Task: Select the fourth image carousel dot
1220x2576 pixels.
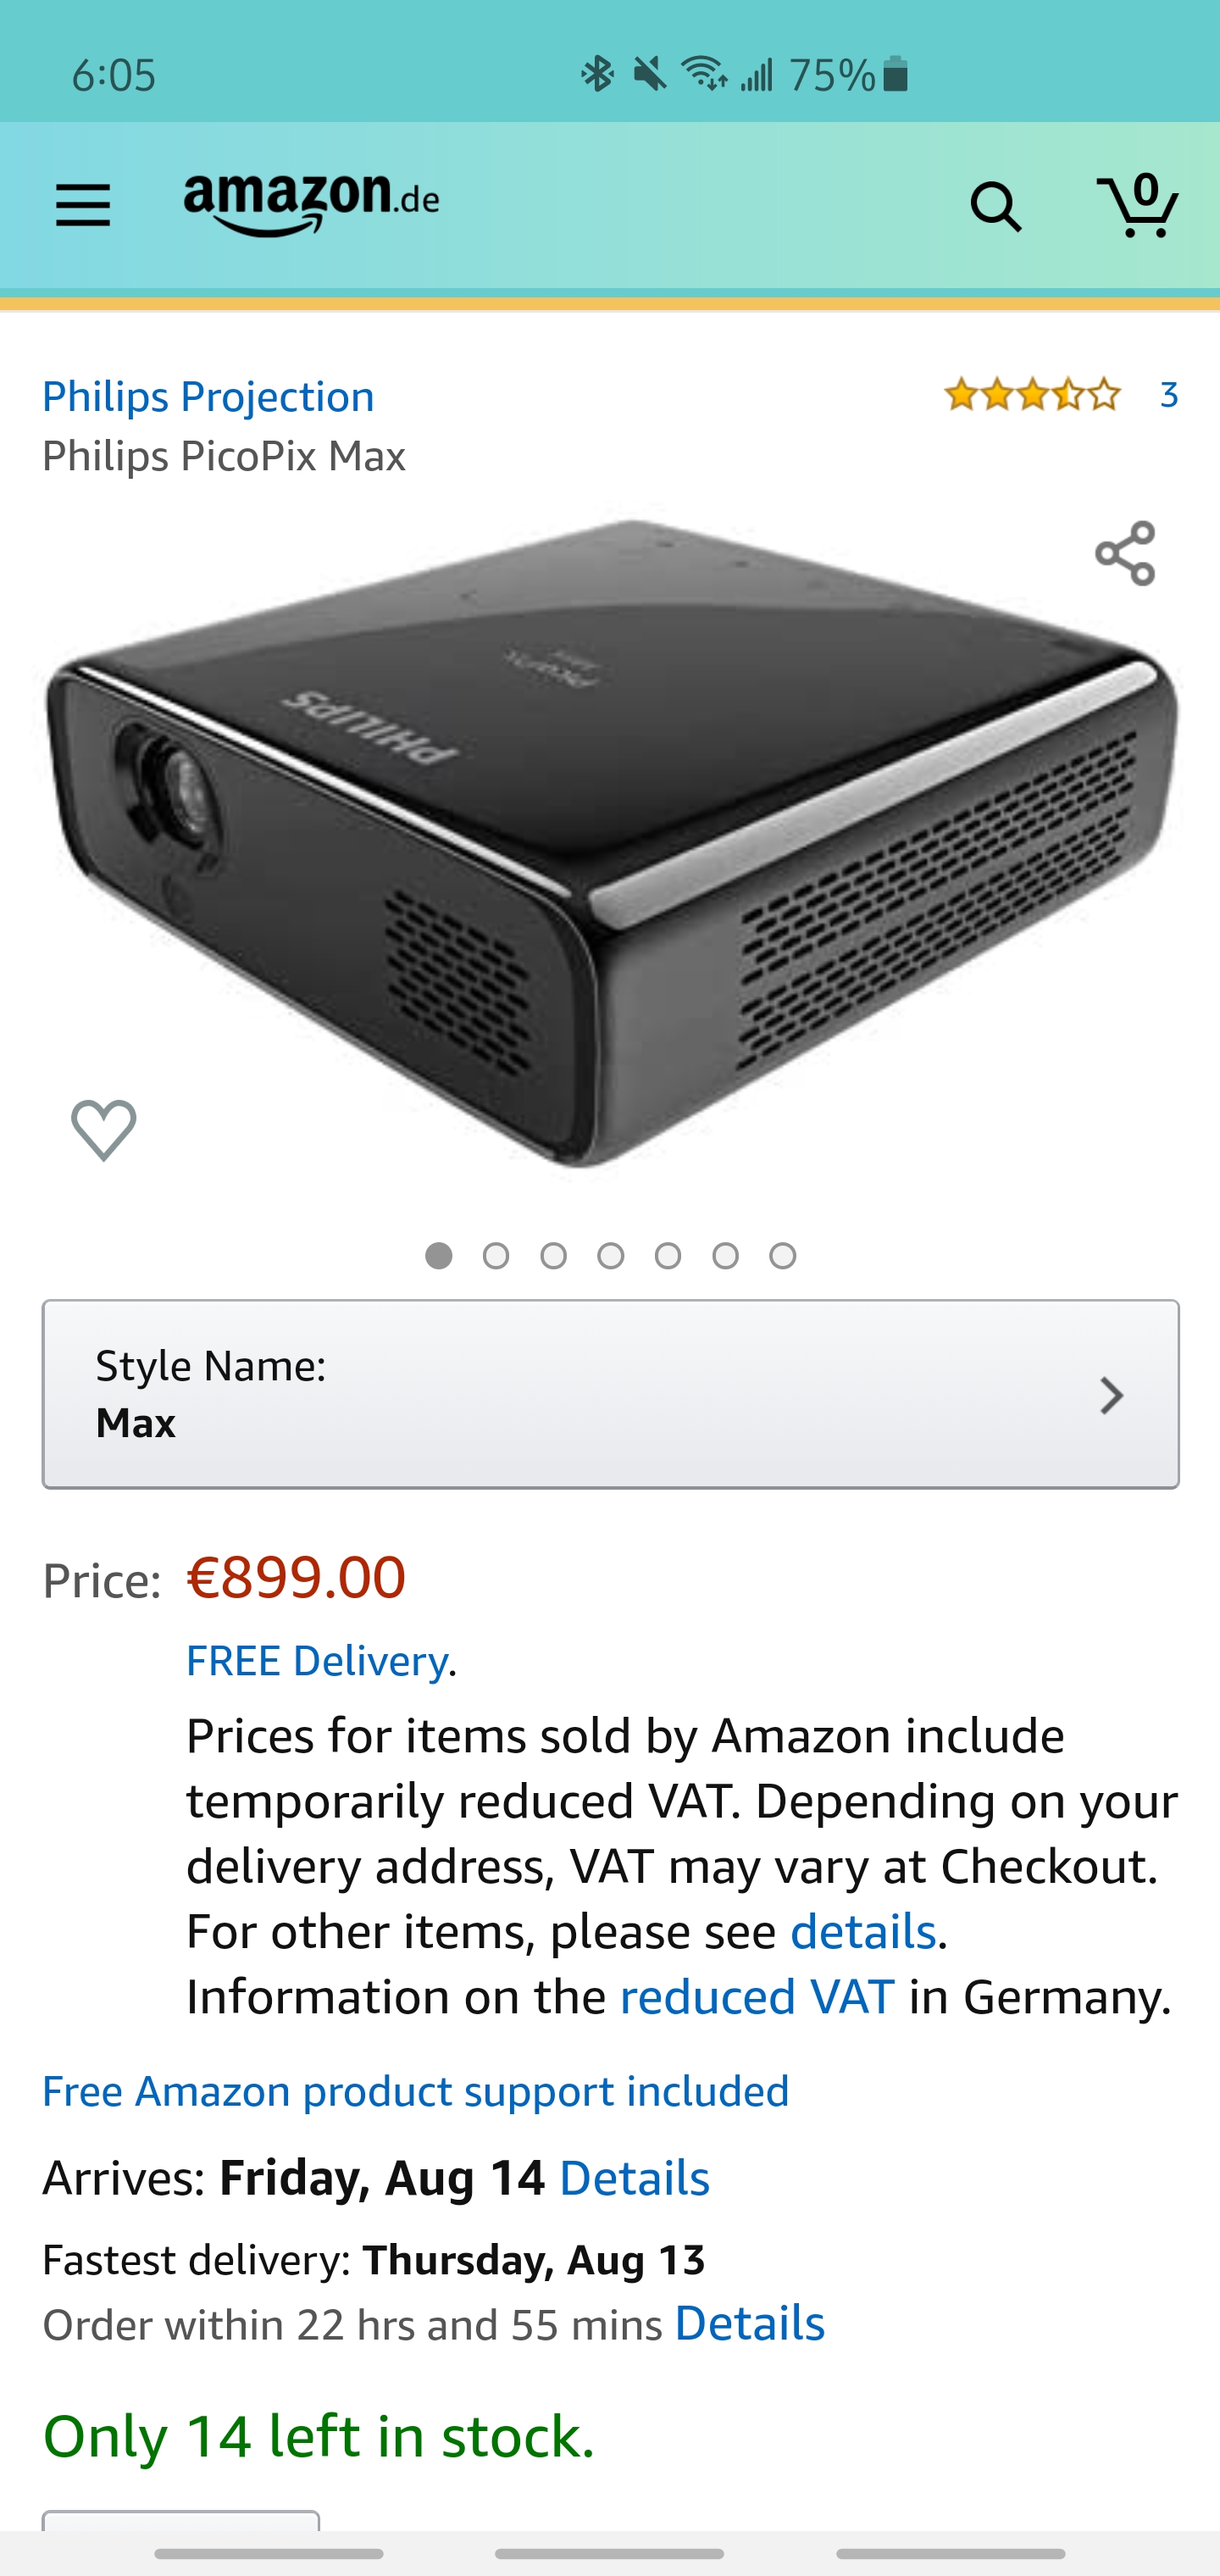Action: pos(611,1255)
